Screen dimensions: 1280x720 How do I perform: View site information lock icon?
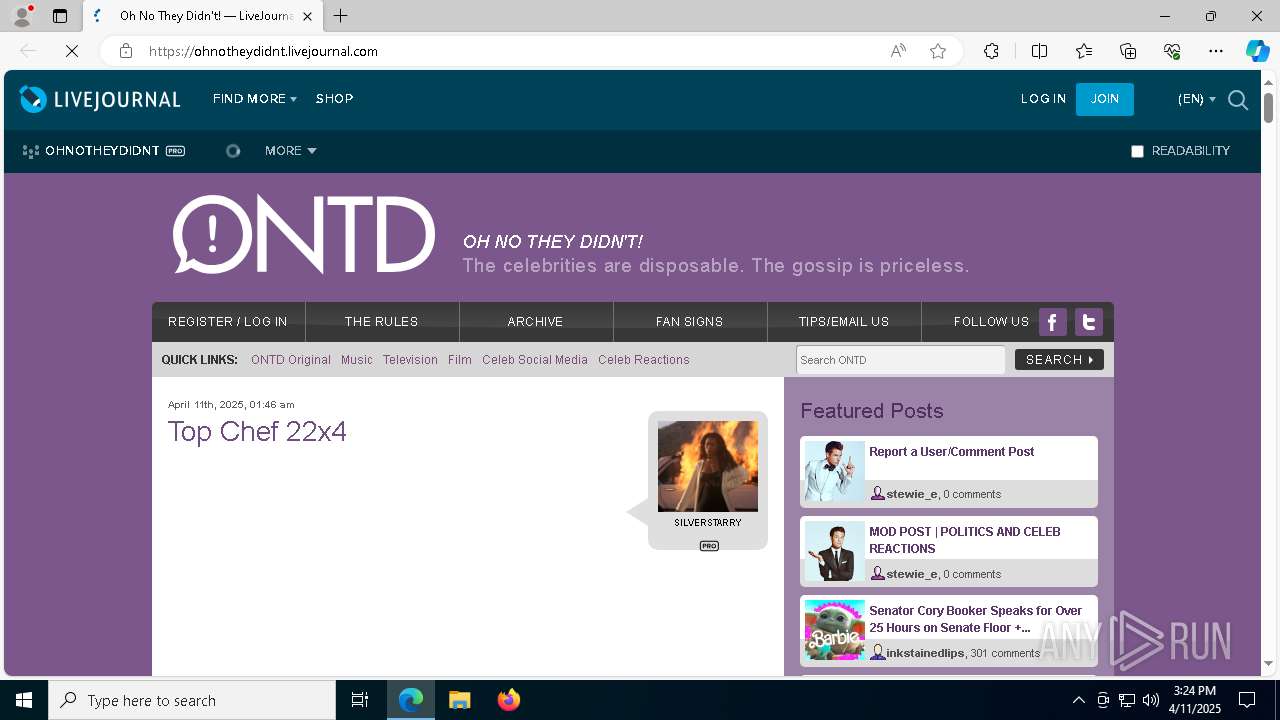pos(126,51)
